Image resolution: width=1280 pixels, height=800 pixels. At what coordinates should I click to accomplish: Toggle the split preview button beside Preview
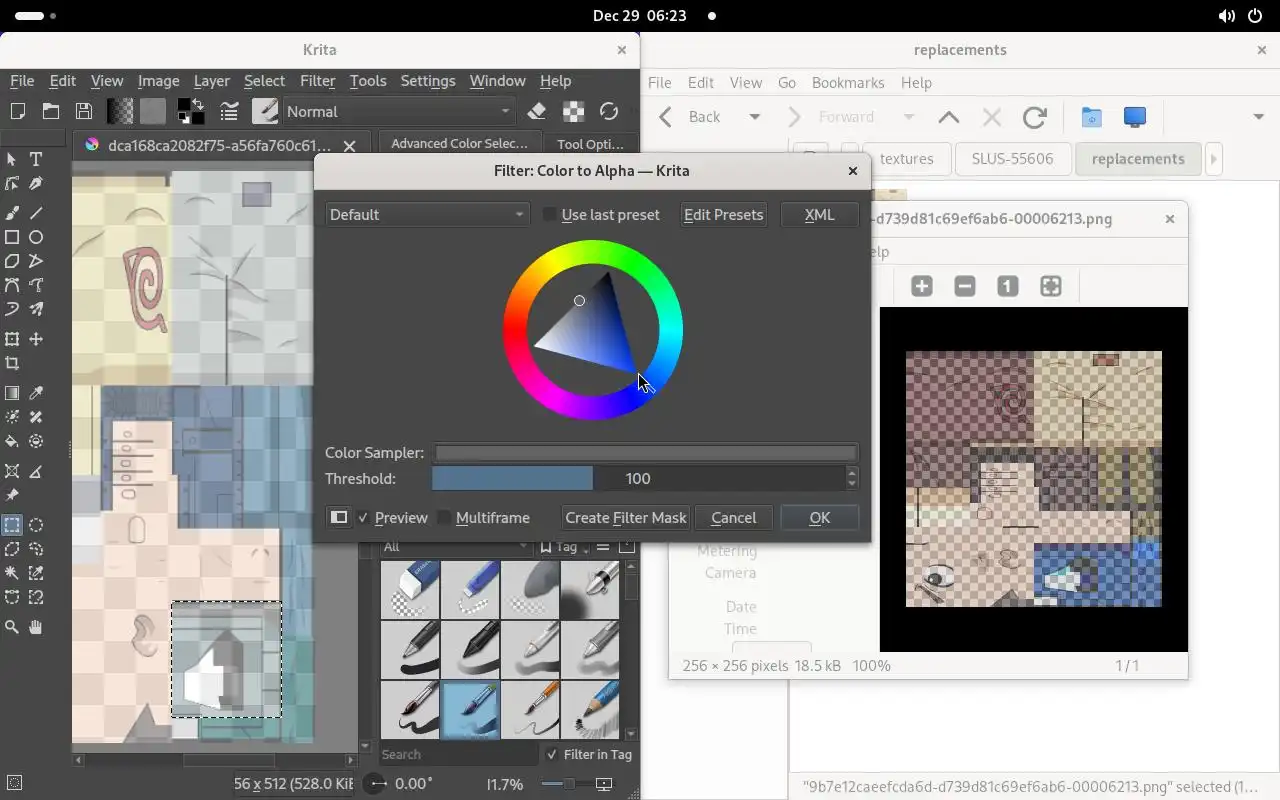coord(339,517)
